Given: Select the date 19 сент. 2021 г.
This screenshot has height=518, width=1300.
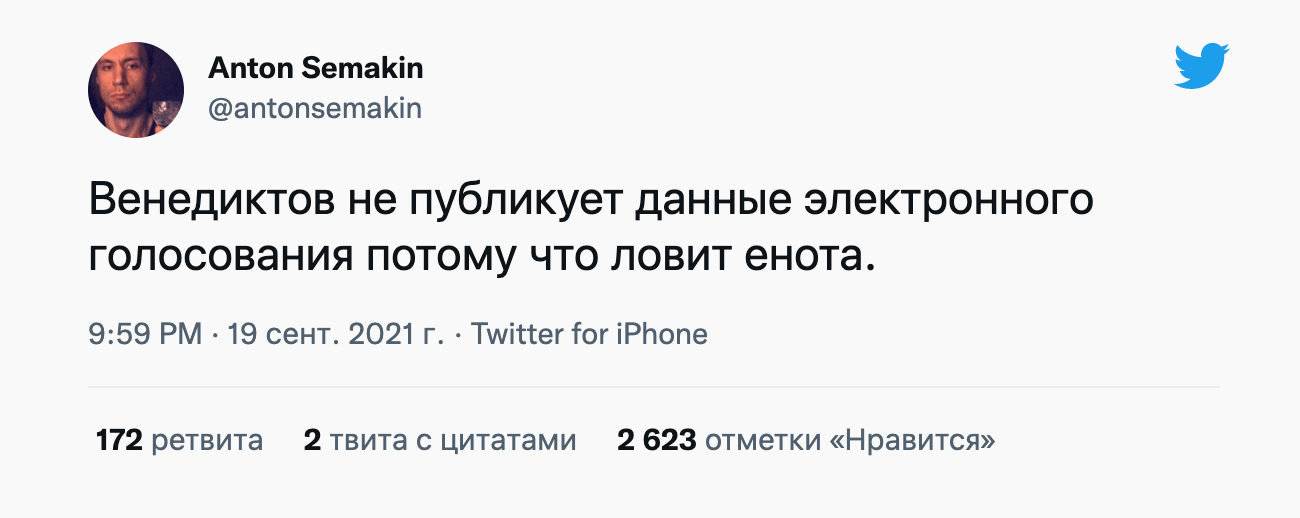Looking at the screenshot, I should tap(335, 333).
